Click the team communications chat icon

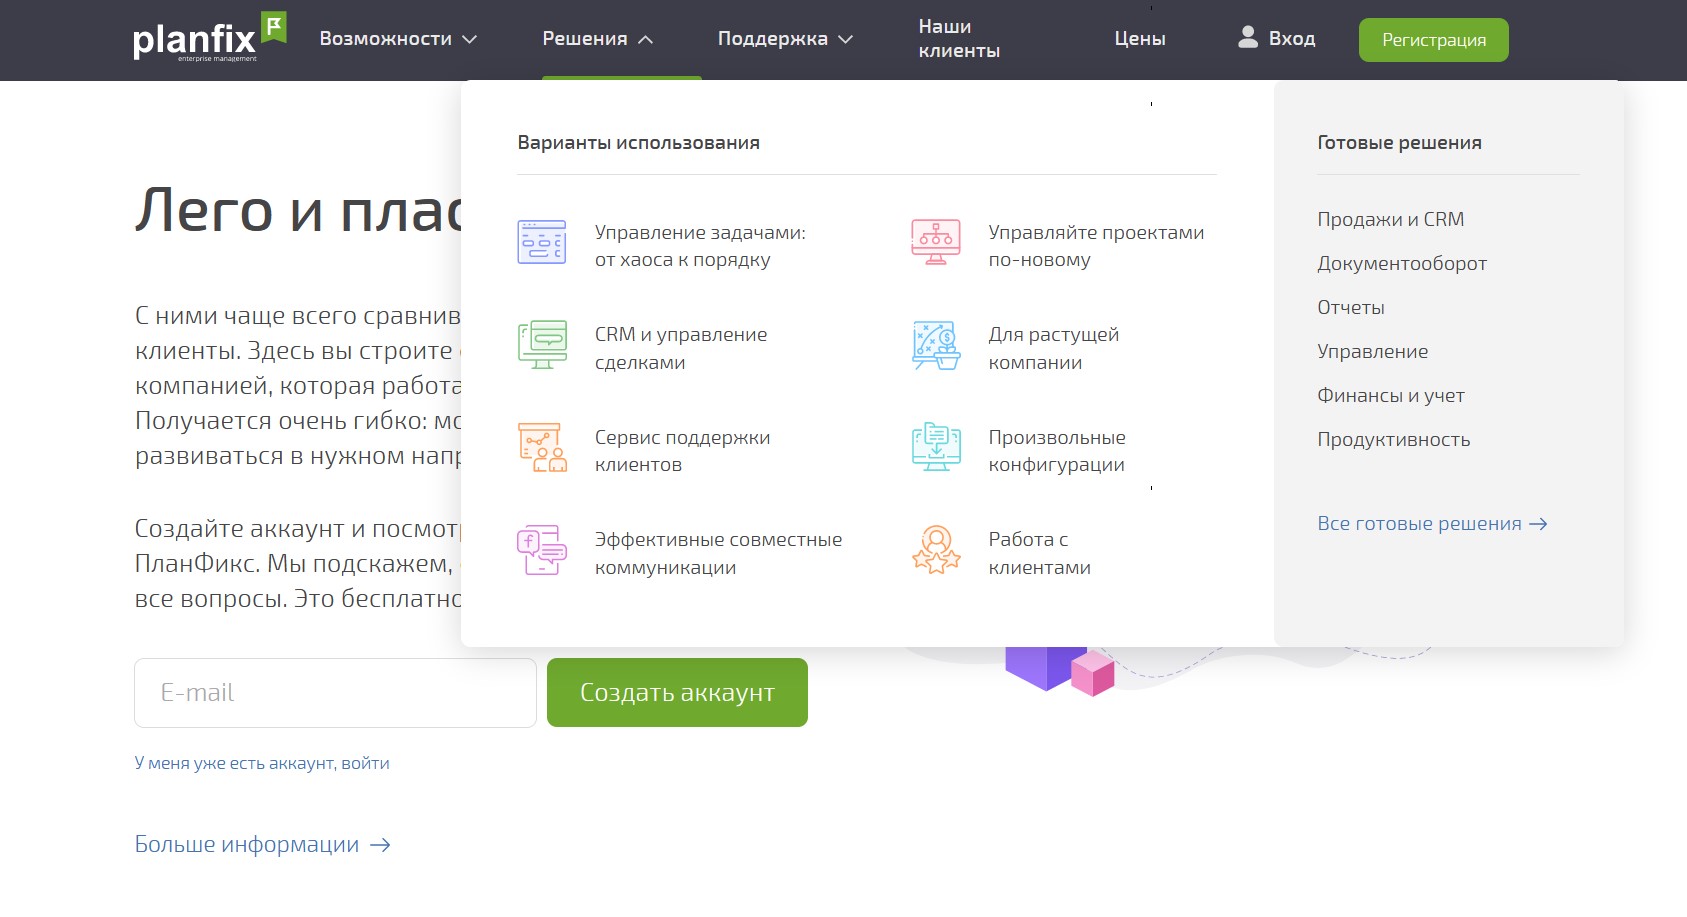(542, 550)
